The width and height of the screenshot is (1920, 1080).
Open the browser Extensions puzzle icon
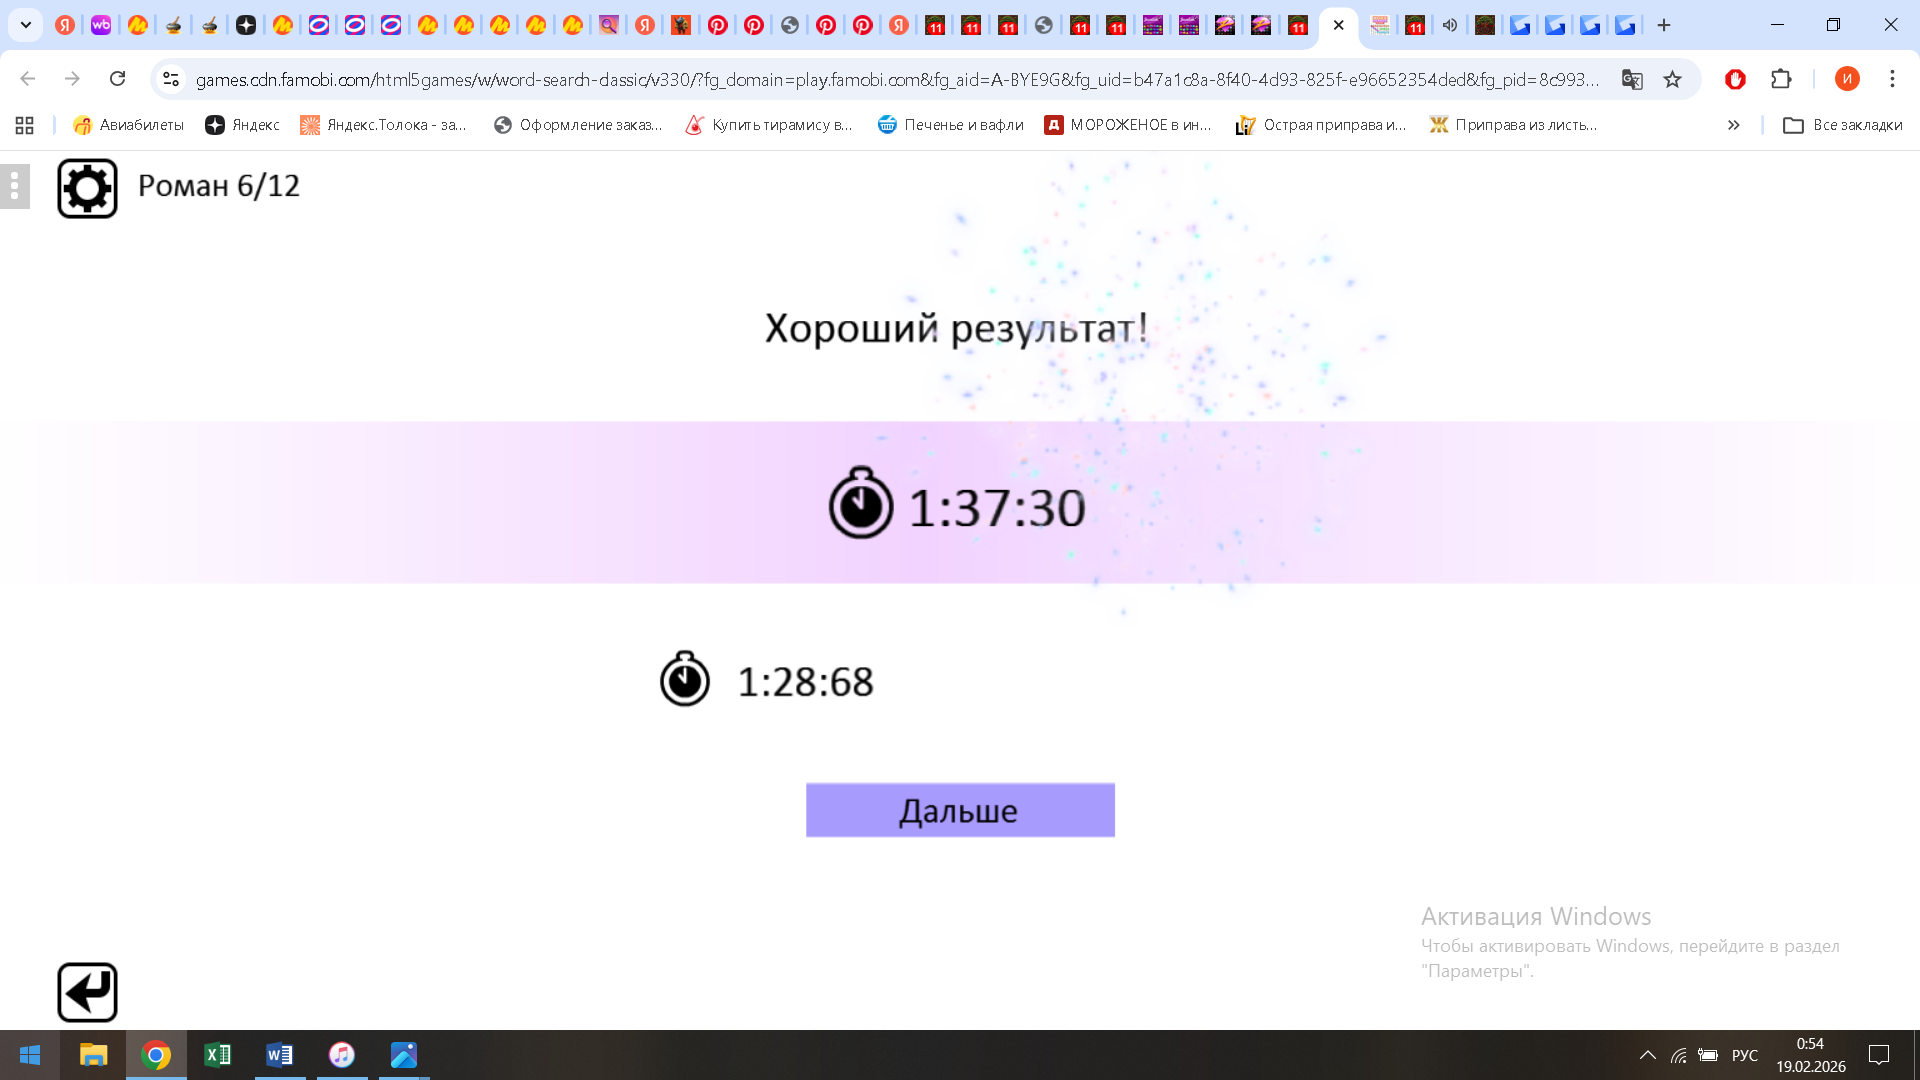tap(1781, 79)
